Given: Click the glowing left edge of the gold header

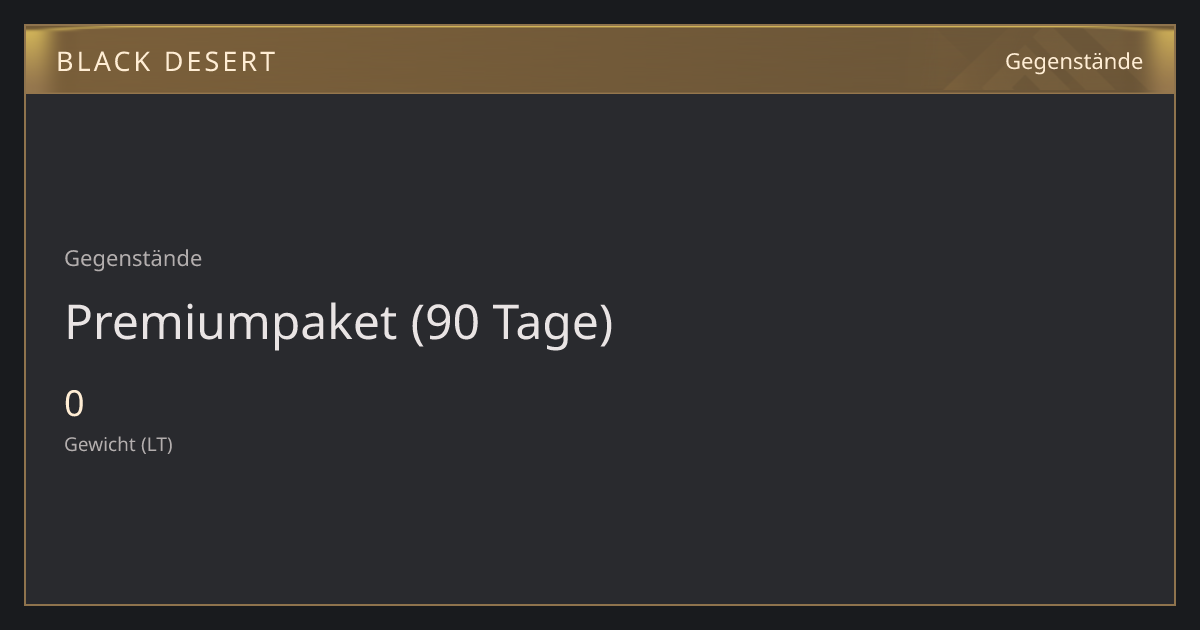Looking at the screenshot, I should point(35,60).
